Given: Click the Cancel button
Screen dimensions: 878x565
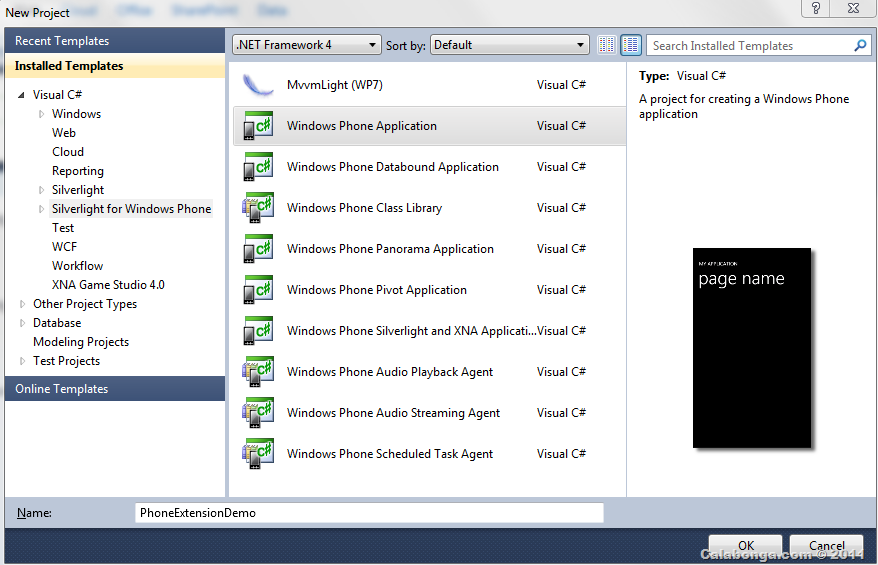Looking at the screenshot, I should 826,546.
